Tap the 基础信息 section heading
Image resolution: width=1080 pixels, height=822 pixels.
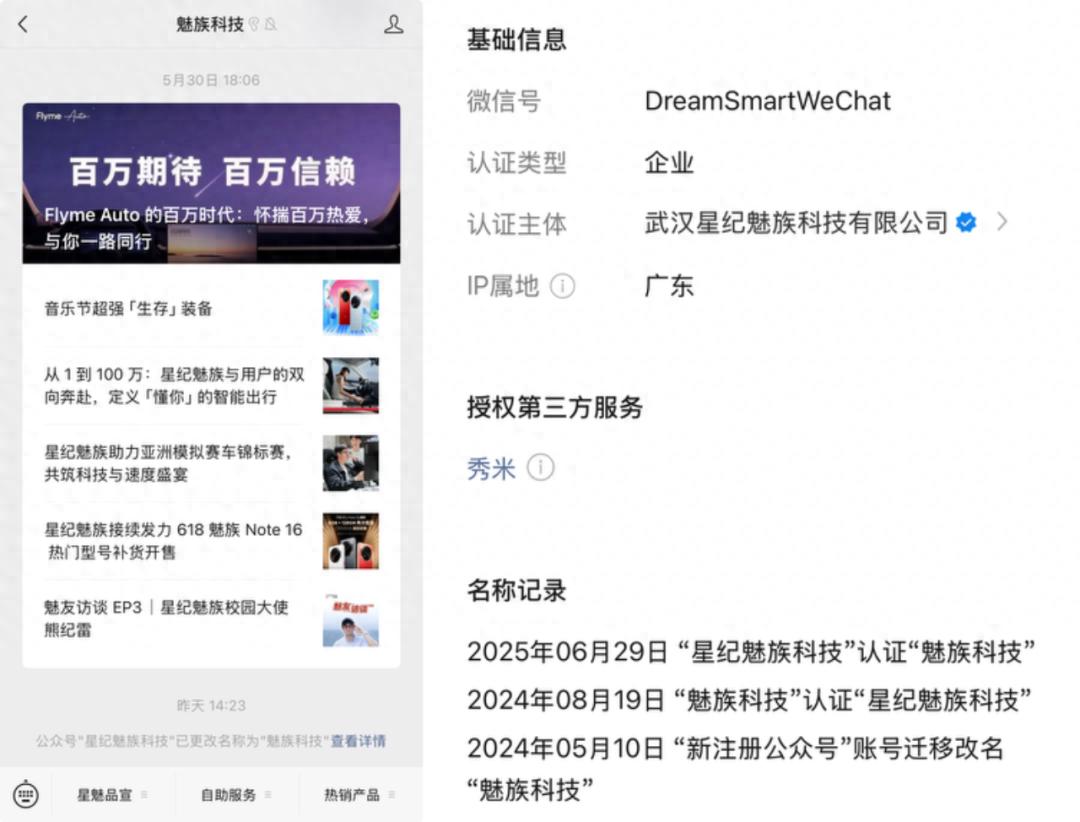(517, 39)
